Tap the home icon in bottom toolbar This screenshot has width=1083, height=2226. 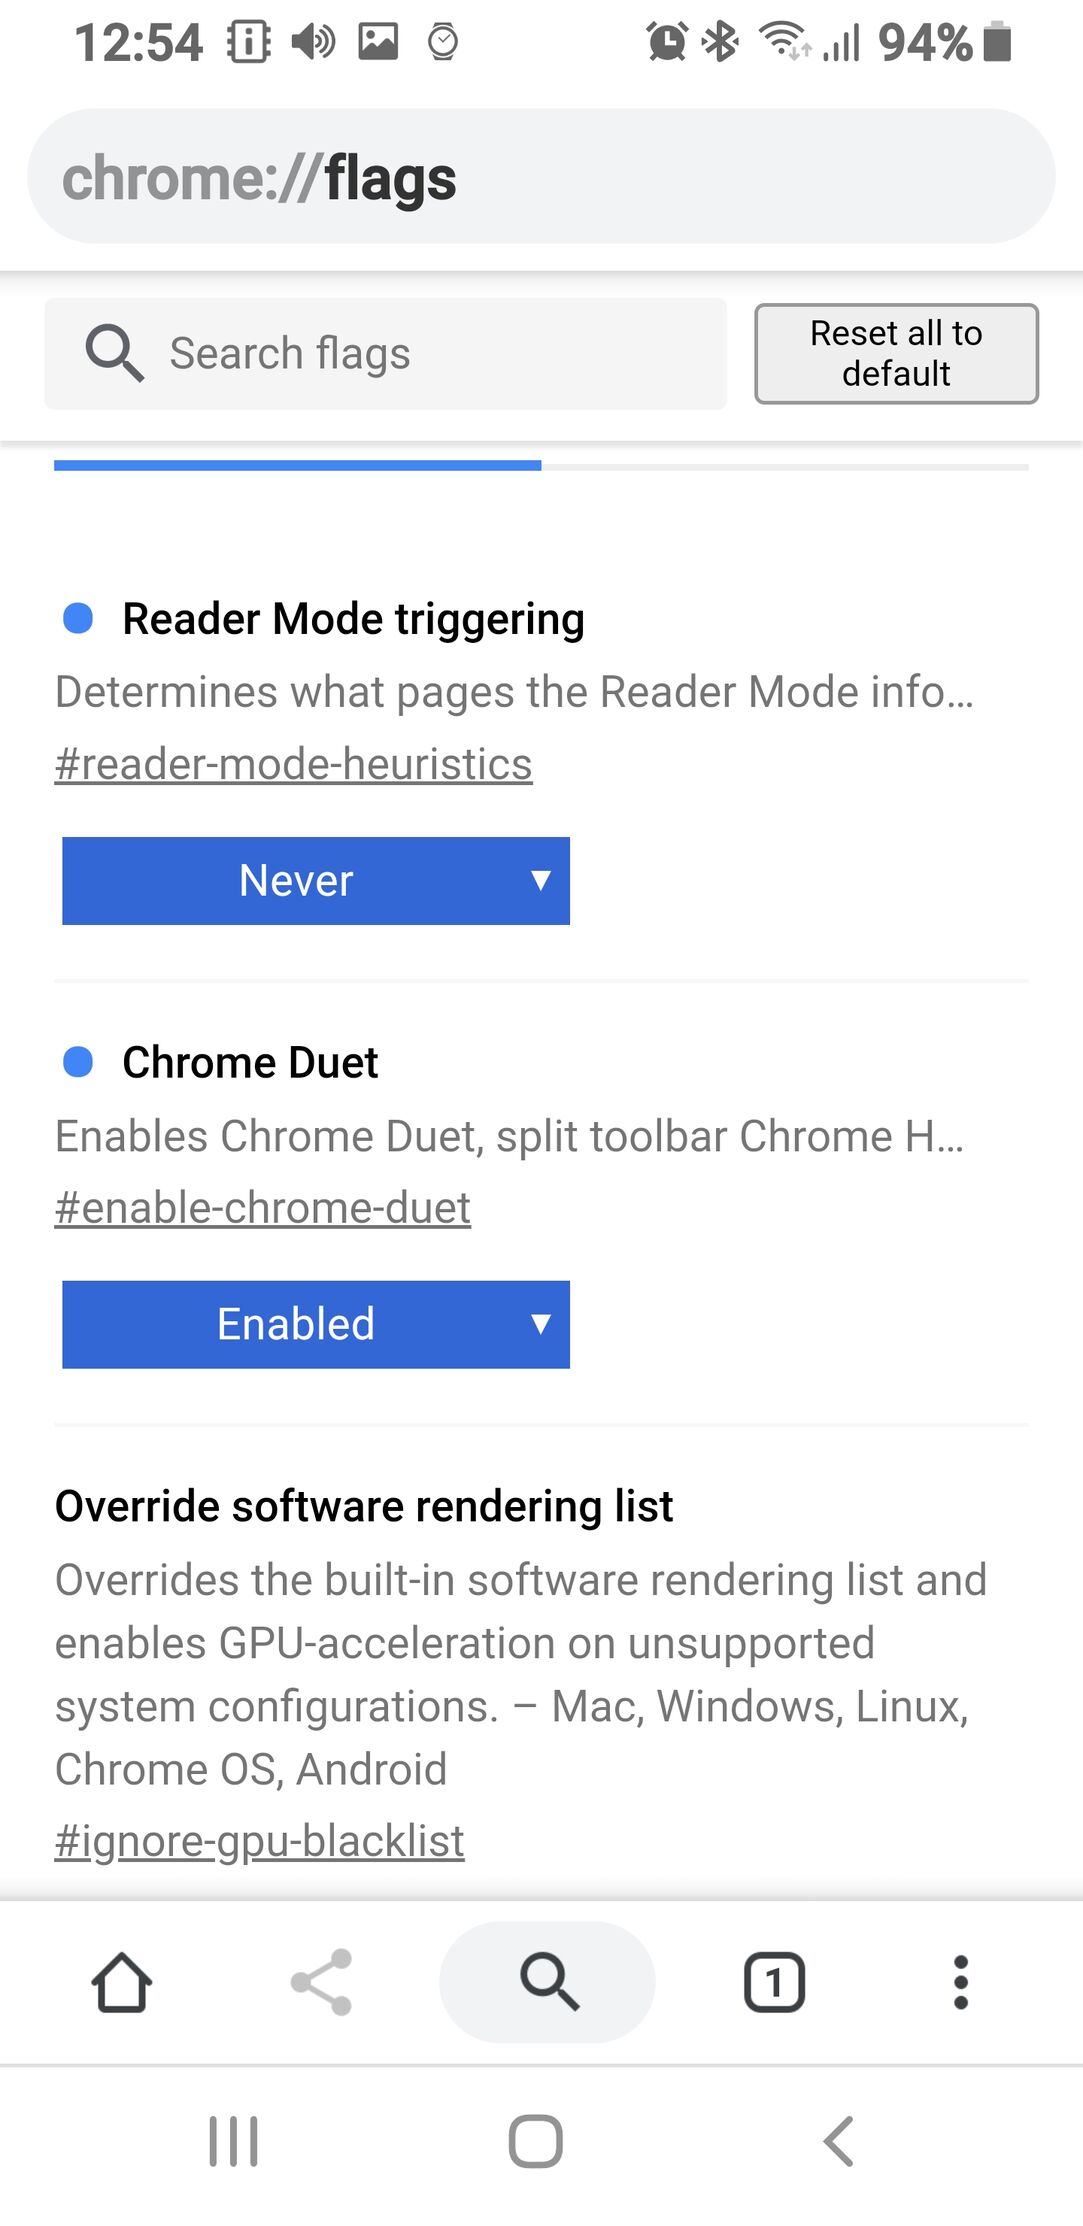121,1982
